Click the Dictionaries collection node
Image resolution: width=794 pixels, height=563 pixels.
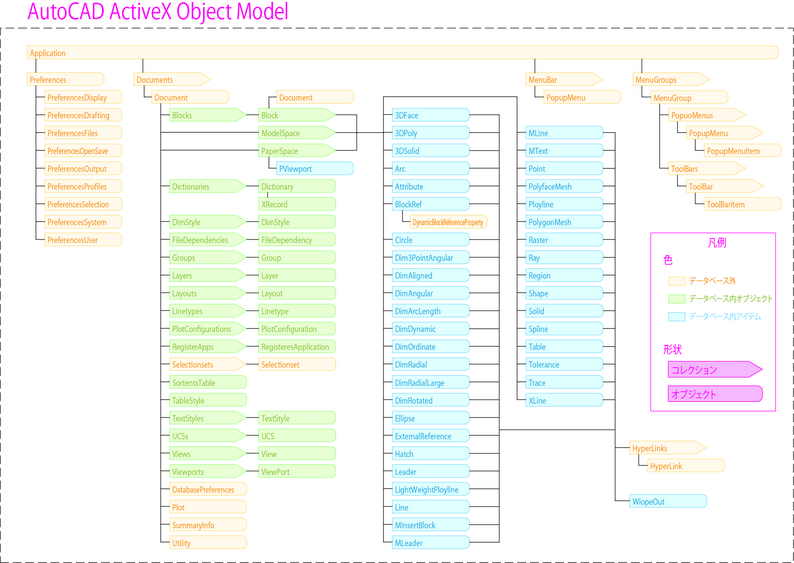208,186
